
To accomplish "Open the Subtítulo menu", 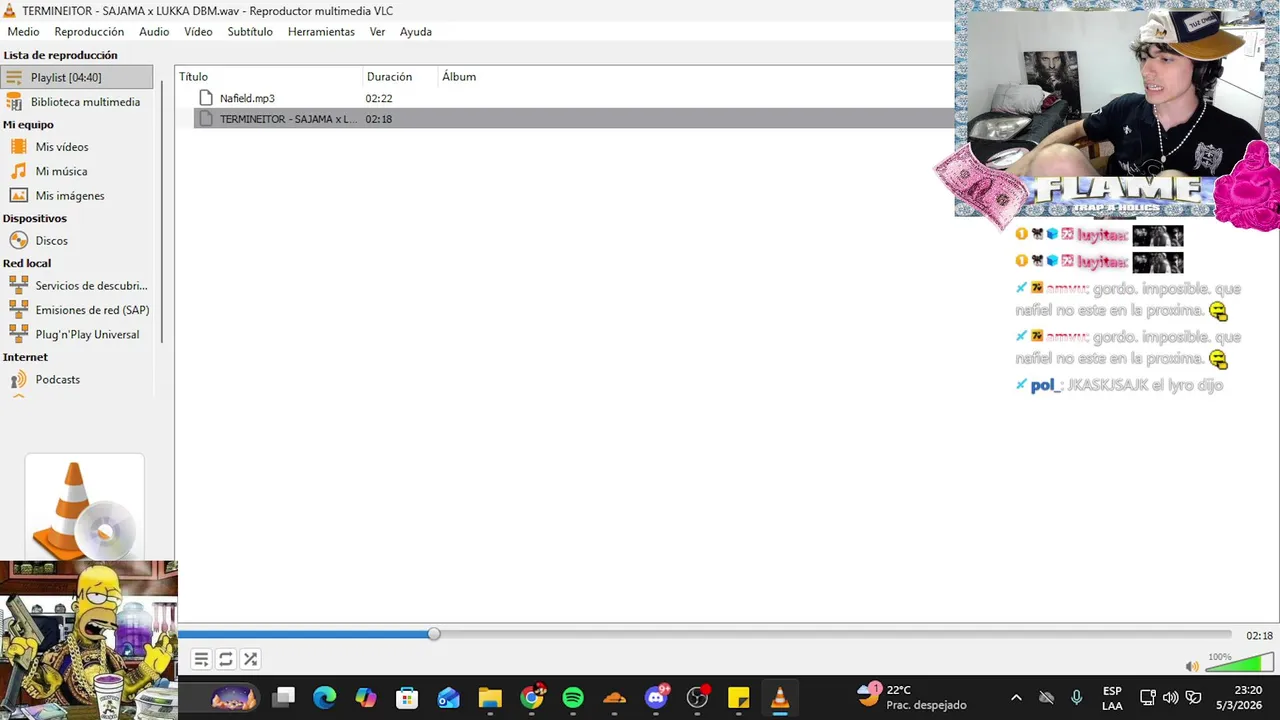I will (250, 32).
